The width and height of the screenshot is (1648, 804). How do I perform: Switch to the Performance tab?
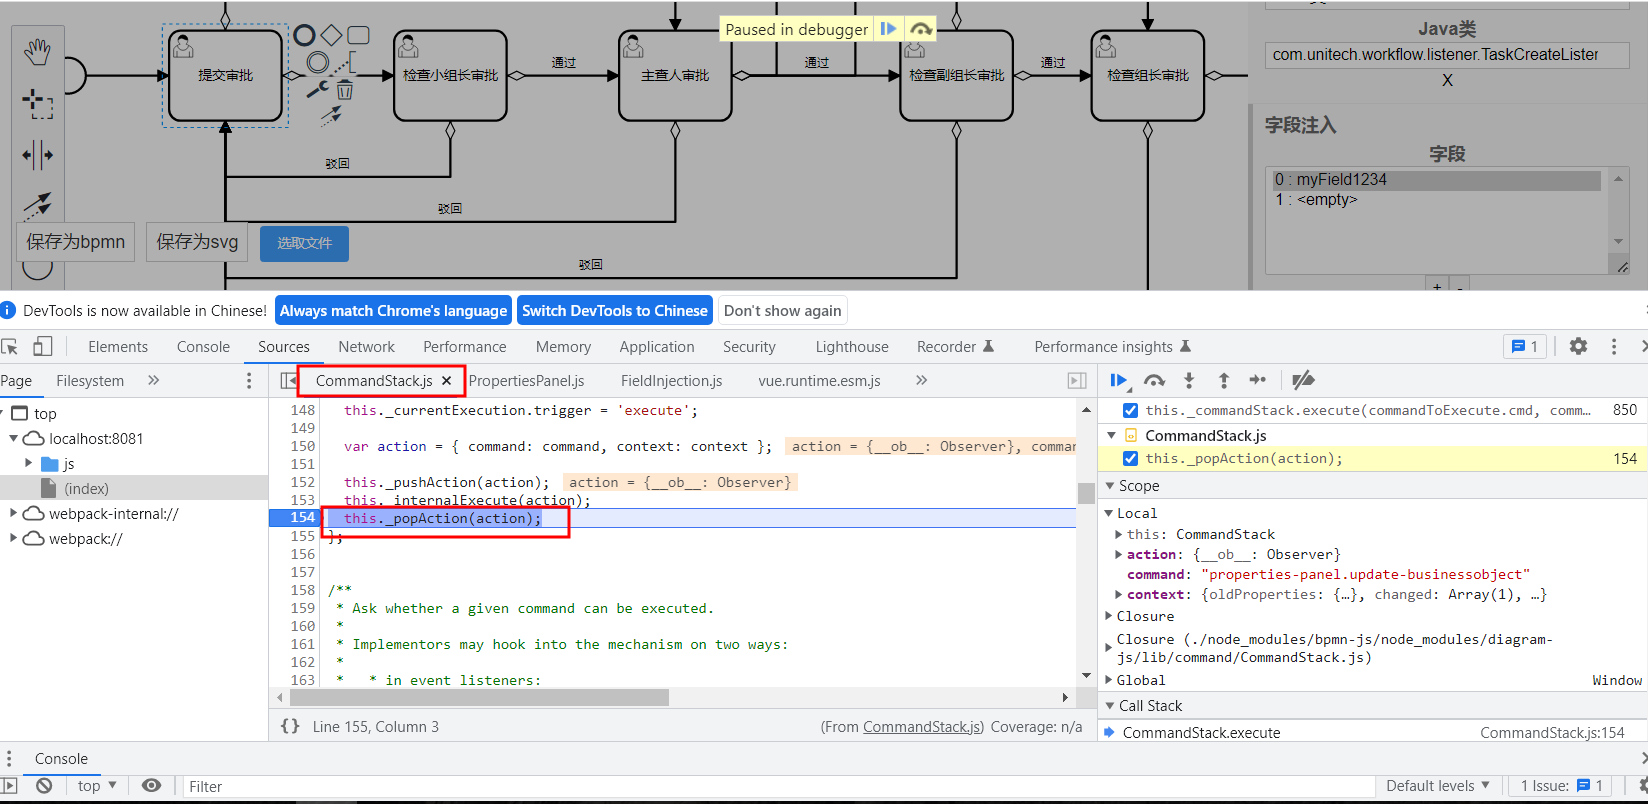click(464, 346)
